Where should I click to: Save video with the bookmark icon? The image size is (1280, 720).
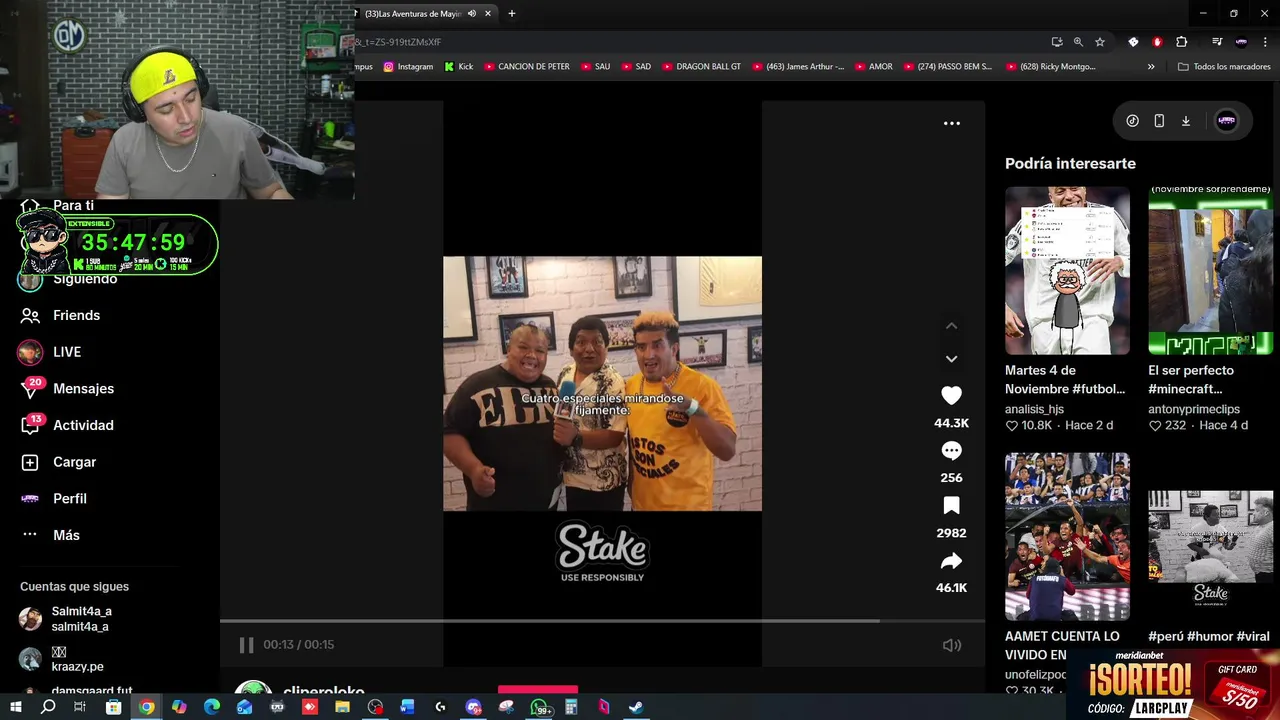pos(951,506)
